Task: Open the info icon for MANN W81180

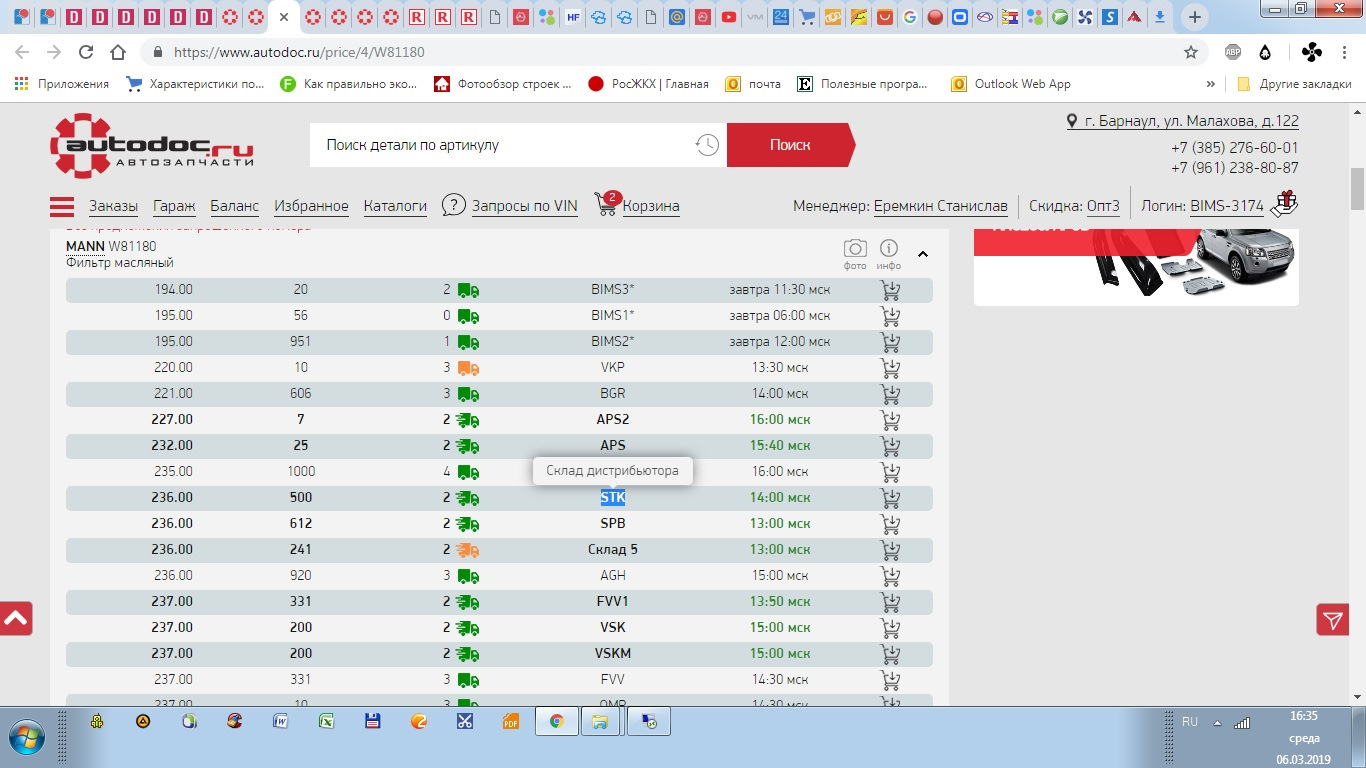Action: (x=889, y=248)
